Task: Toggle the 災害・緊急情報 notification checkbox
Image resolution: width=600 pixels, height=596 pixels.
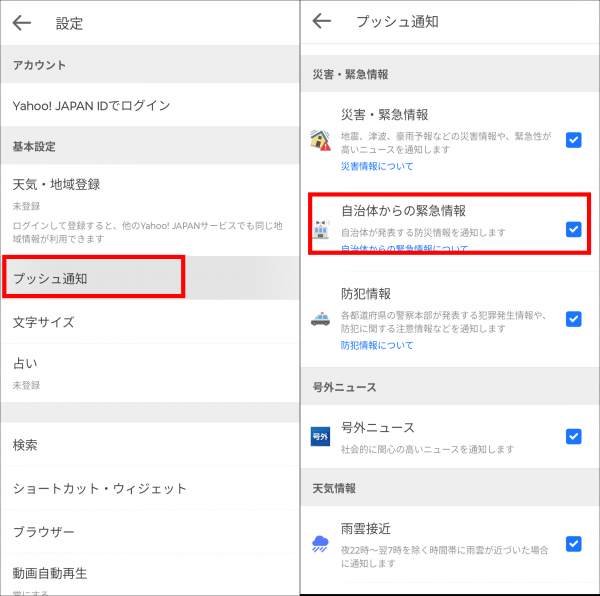Action: click(574, 140)
